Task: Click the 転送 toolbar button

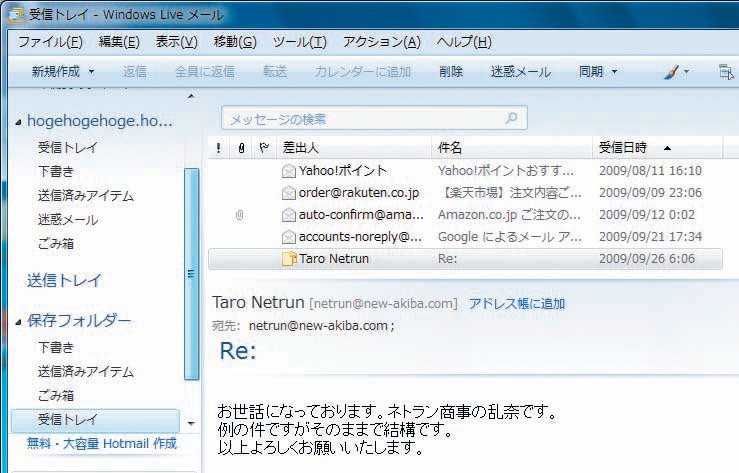Action: coord(275,72)
